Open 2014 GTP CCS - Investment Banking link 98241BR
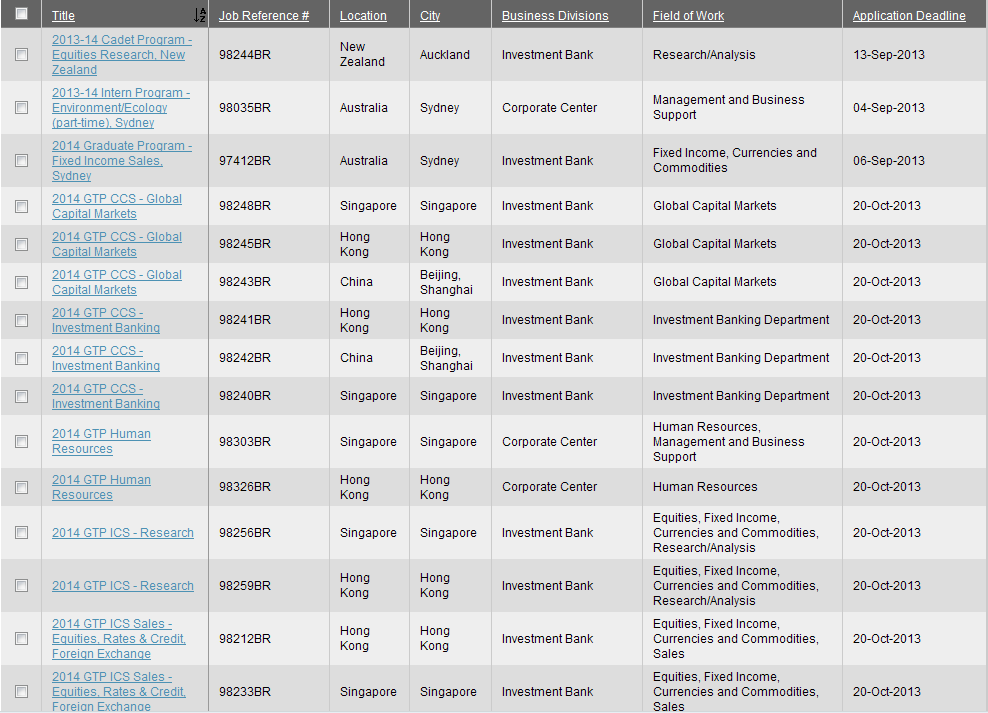The height and width of the screenshot is (713, 988). point(105,320)
